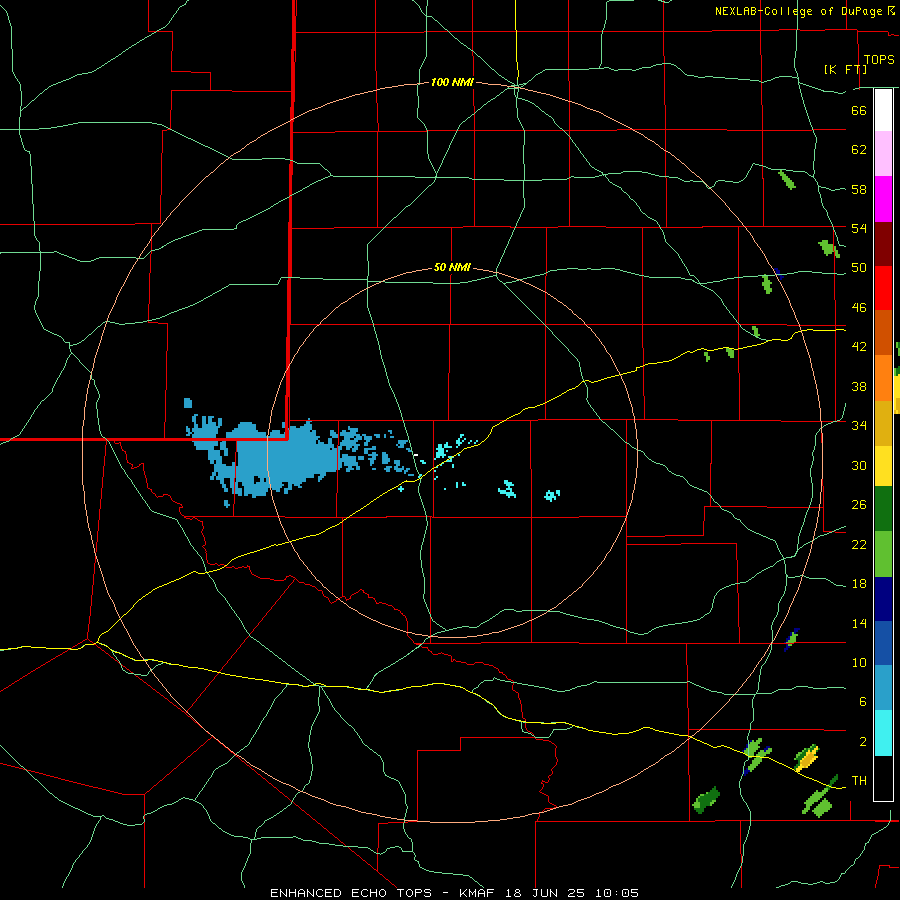The width and height of the screenshot is (900, 900).
Task: Click the legend value 42
Action: click(x=859, y=346)
